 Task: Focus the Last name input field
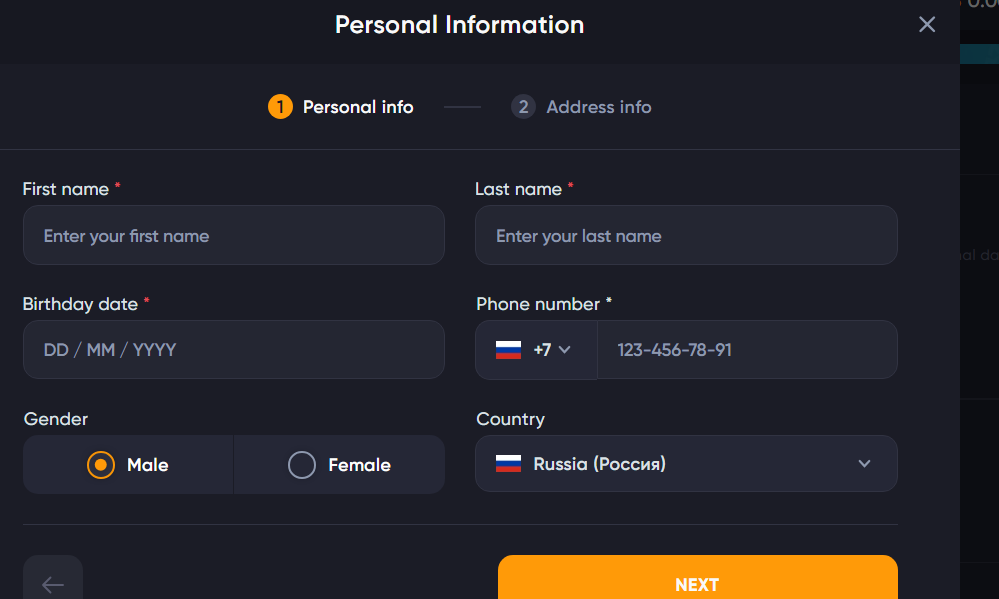pyautogui.click(x=686, y=235)
